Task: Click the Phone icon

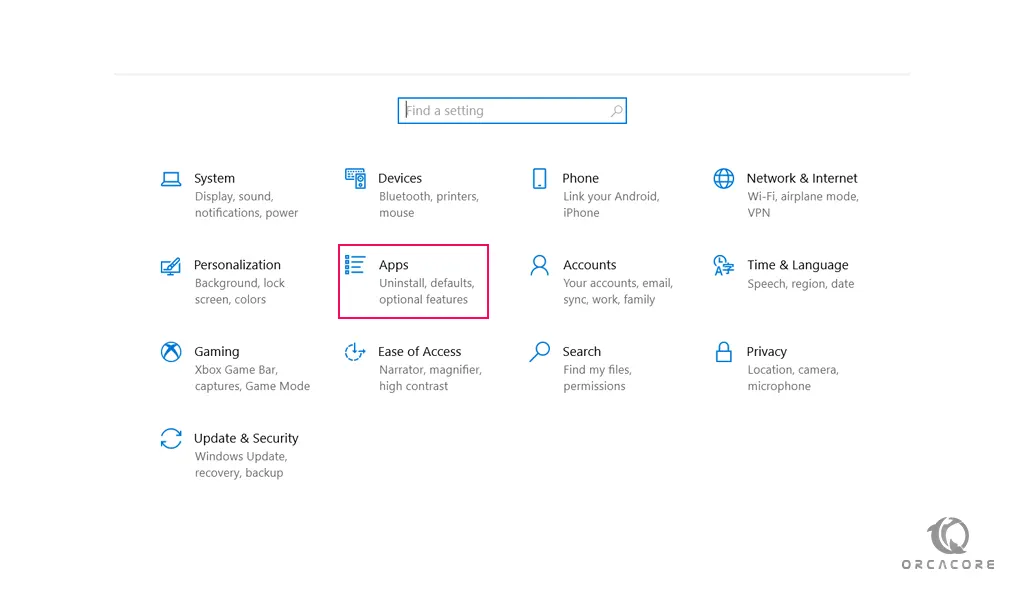Action: pos(539,178)
